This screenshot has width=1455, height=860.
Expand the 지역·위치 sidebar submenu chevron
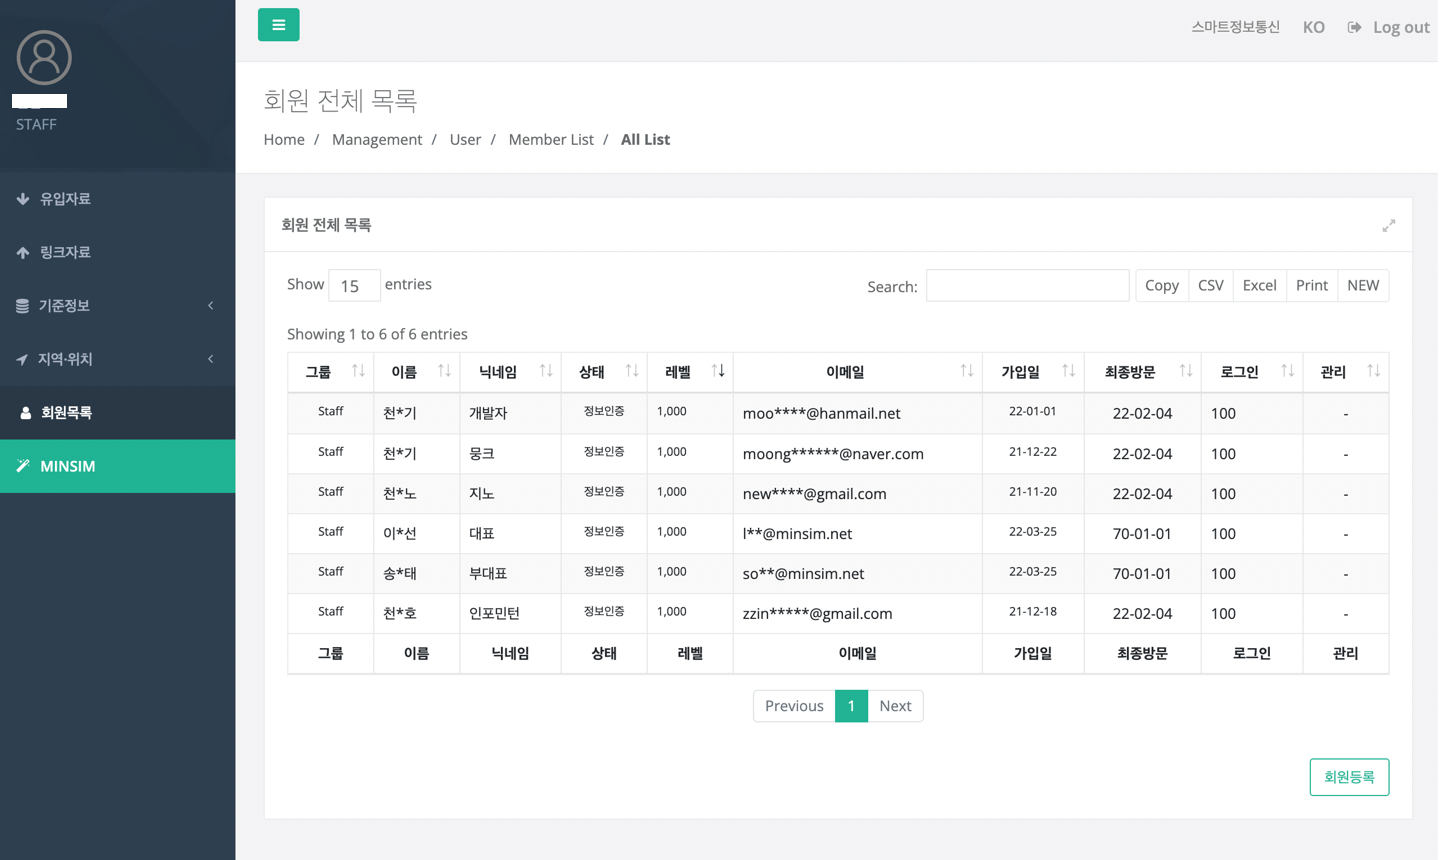(x=211, y=359)
